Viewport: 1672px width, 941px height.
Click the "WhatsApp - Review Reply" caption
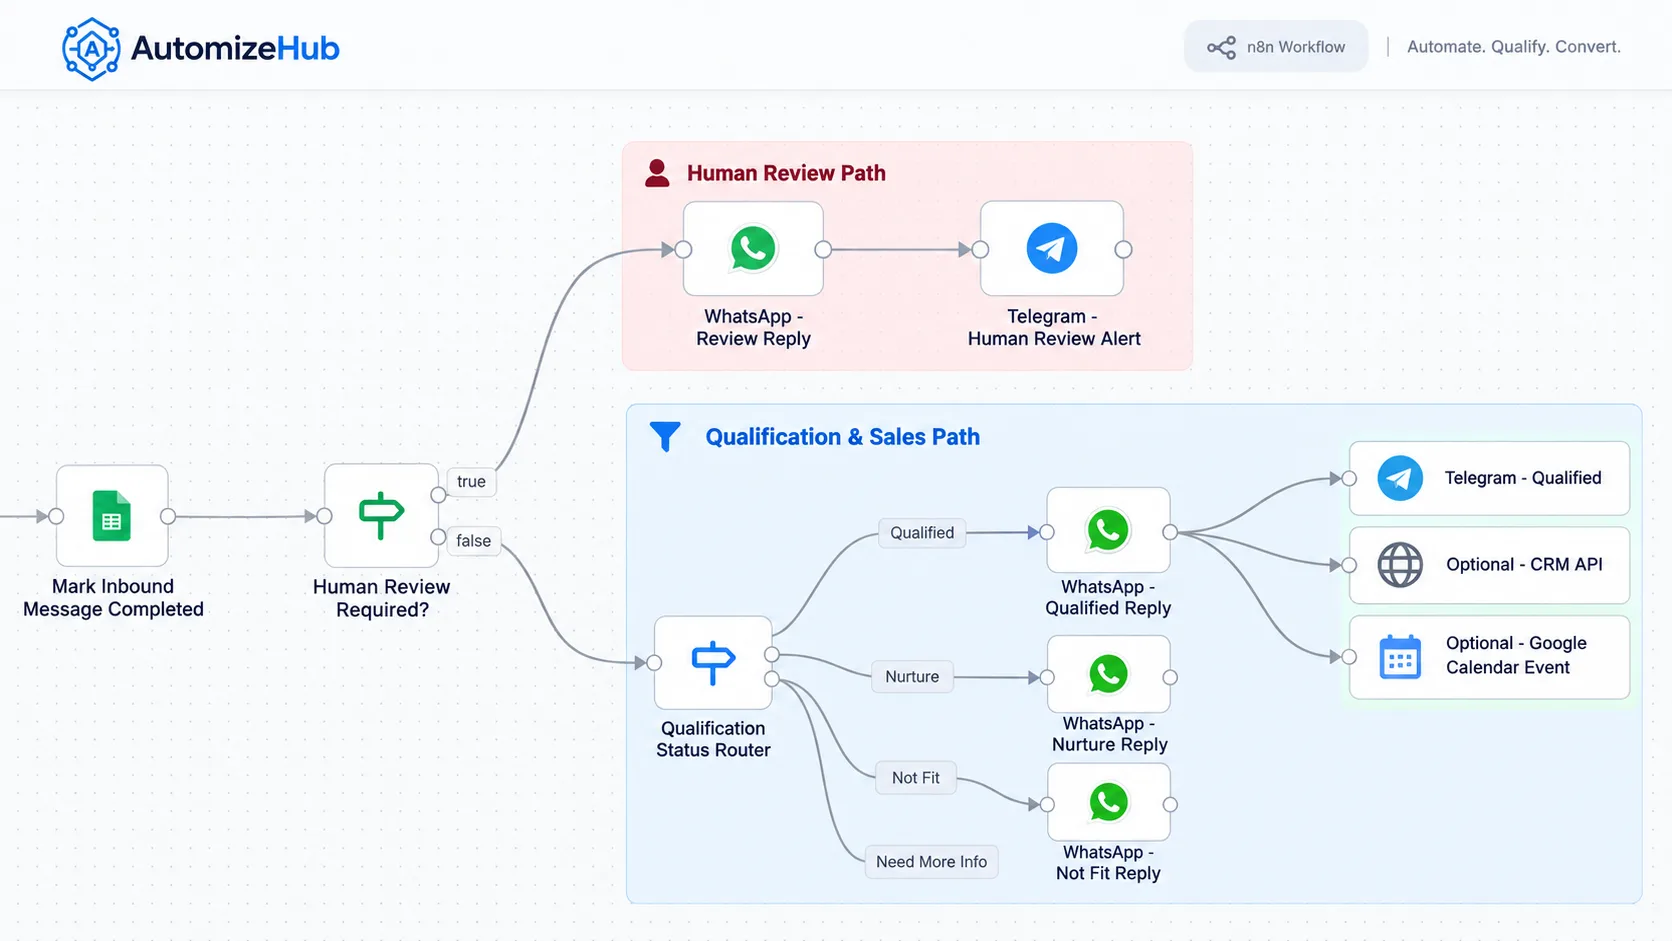753,328
